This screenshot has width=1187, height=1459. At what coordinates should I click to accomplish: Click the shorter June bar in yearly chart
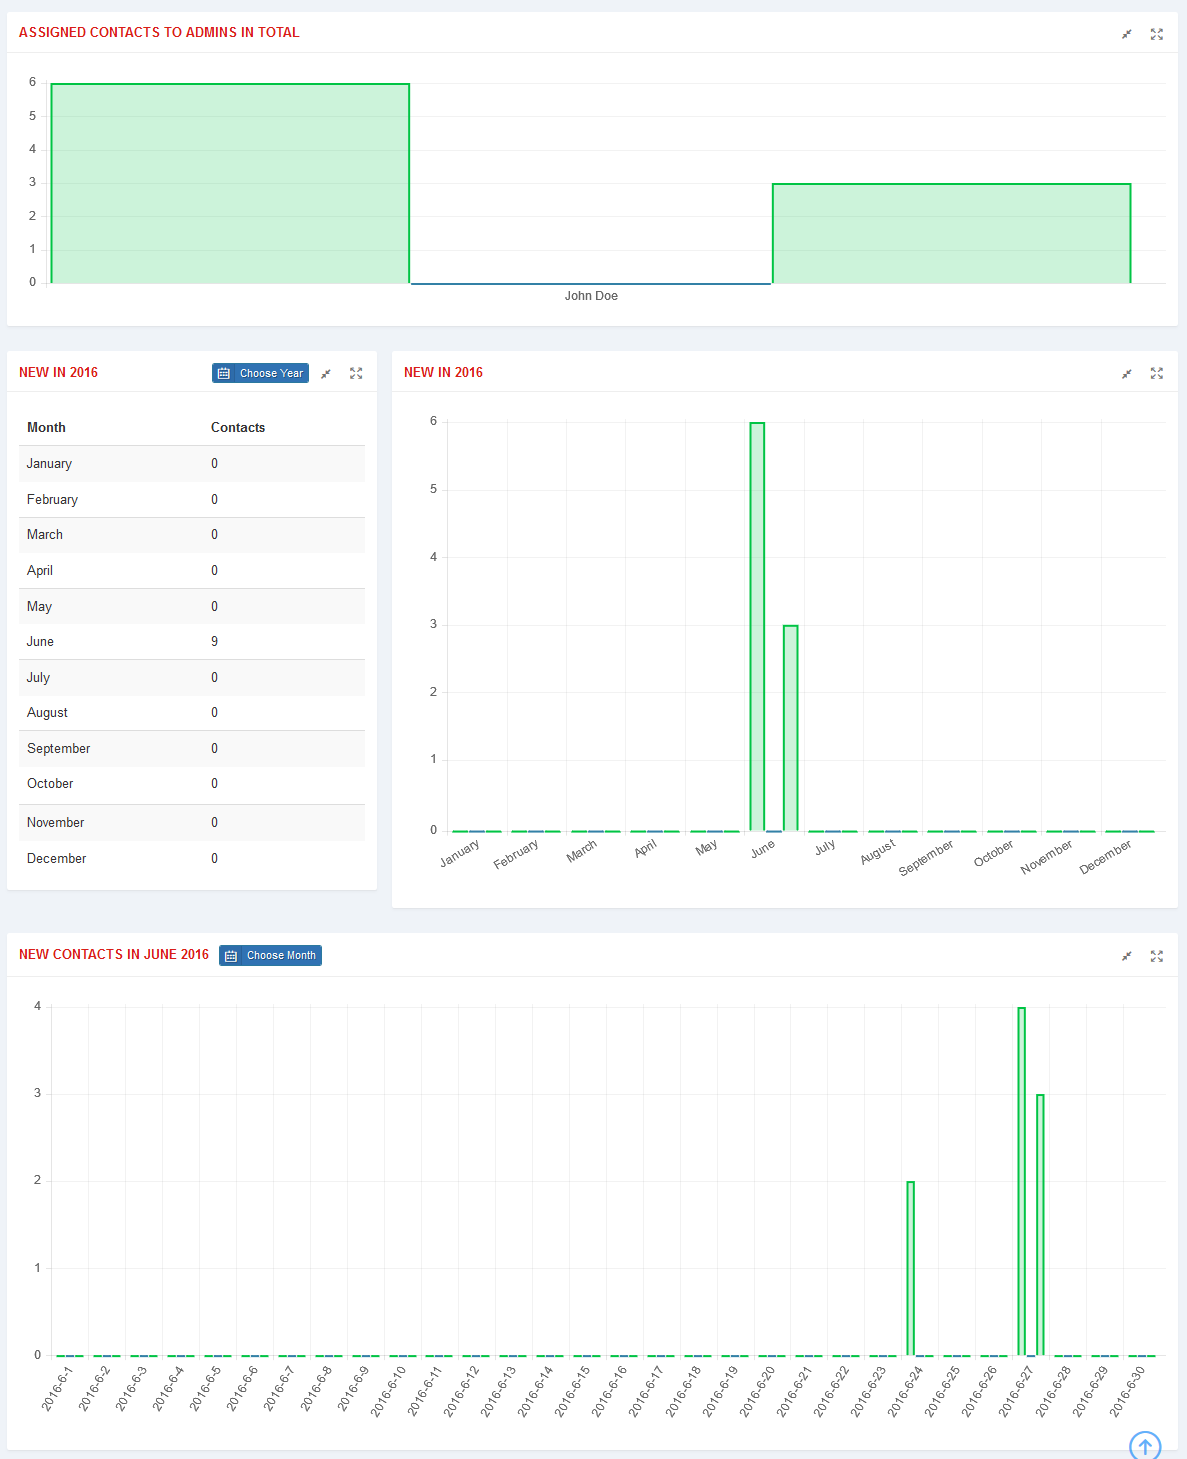[790, 728]
